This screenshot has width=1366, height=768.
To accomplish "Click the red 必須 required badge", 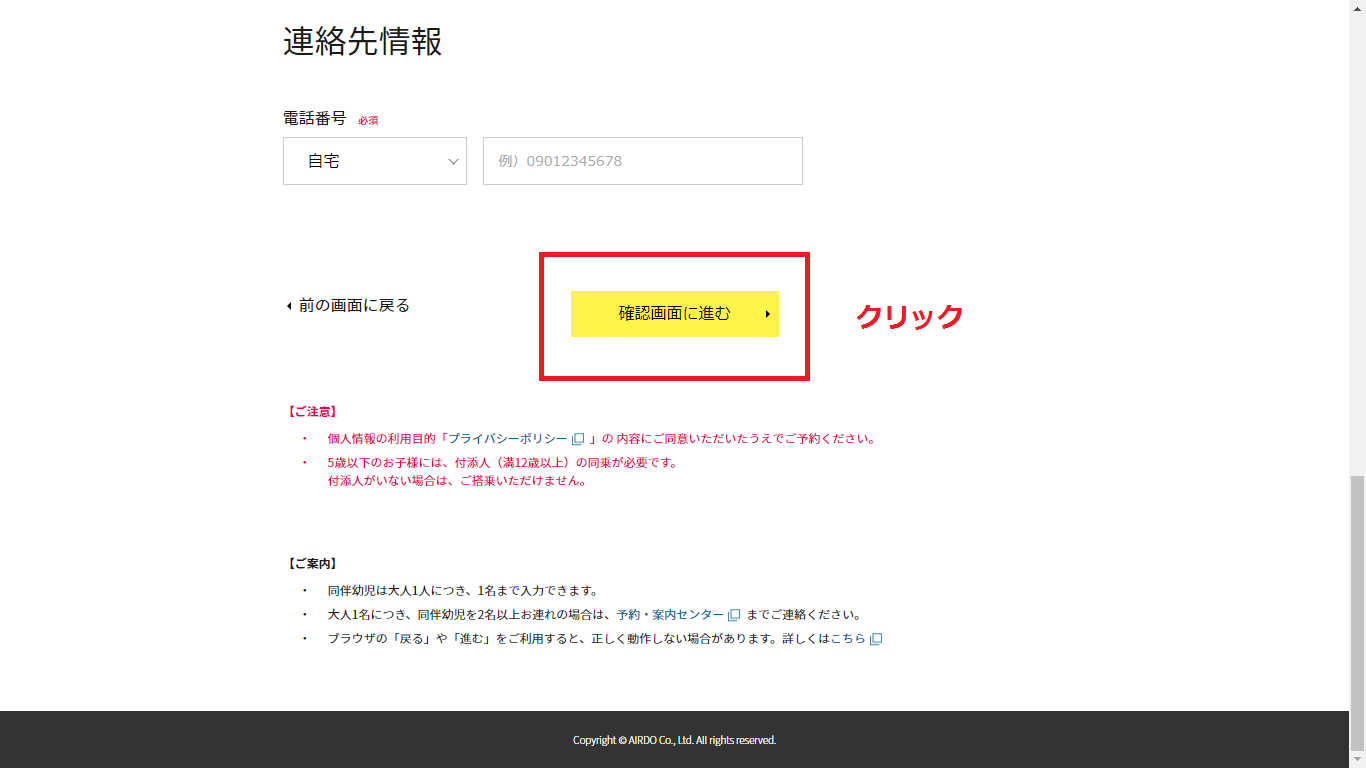I will 368,120.
